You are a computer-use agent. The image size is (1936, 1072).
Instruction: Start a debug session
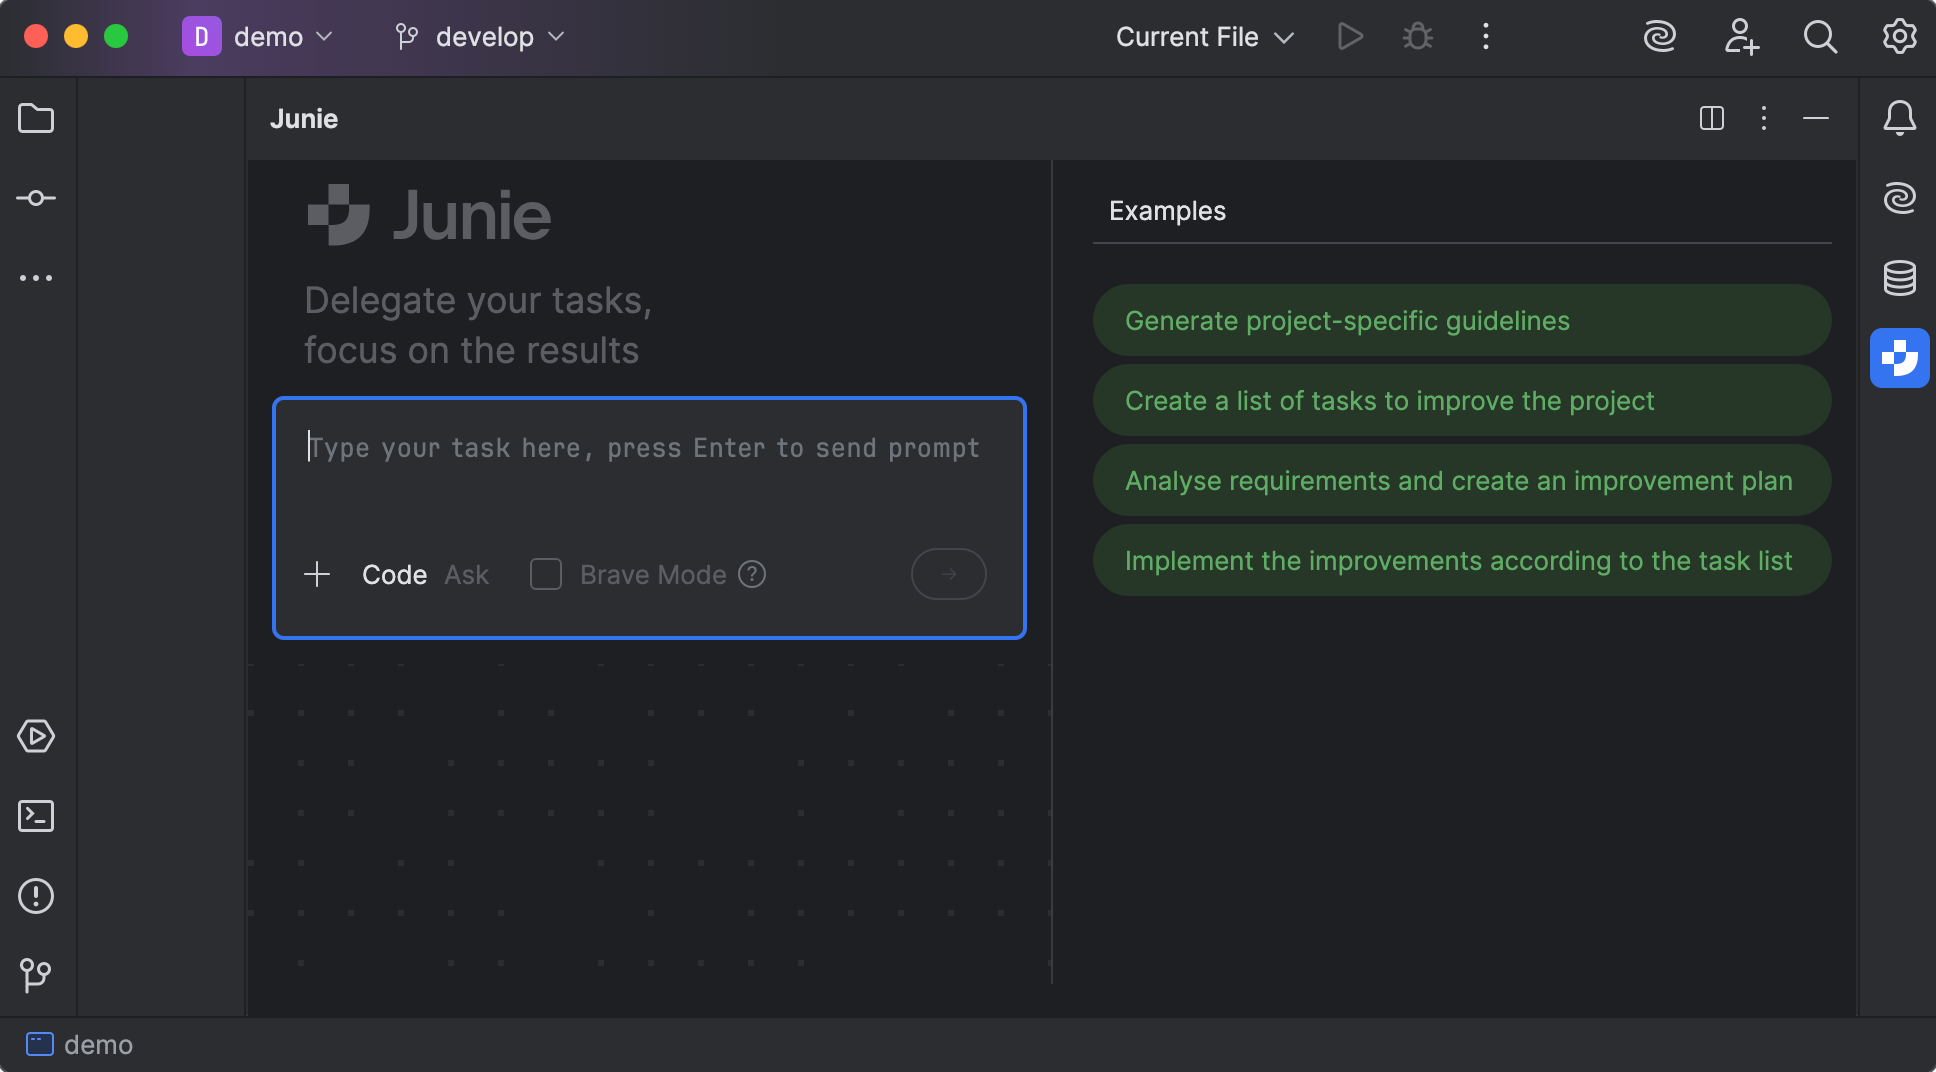pyautogui.click(x=1417, y=36)
